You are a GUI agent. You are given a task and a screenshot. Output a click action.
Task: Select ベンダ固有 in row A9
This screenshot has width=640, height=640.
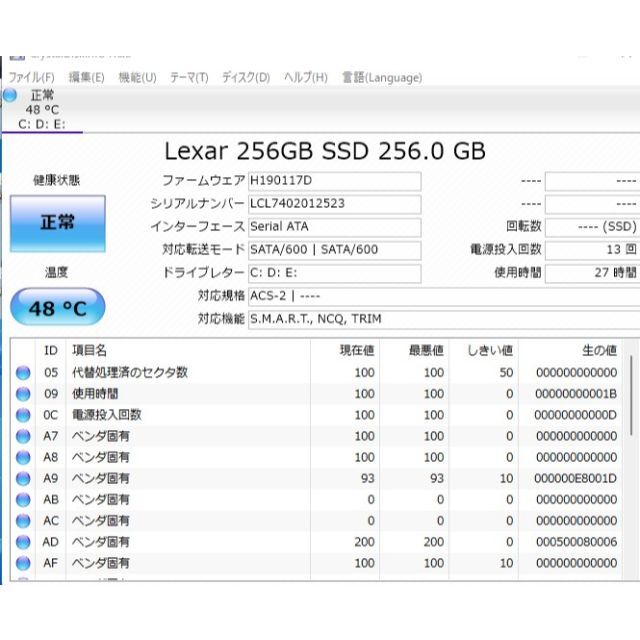[x=100, y=478]
